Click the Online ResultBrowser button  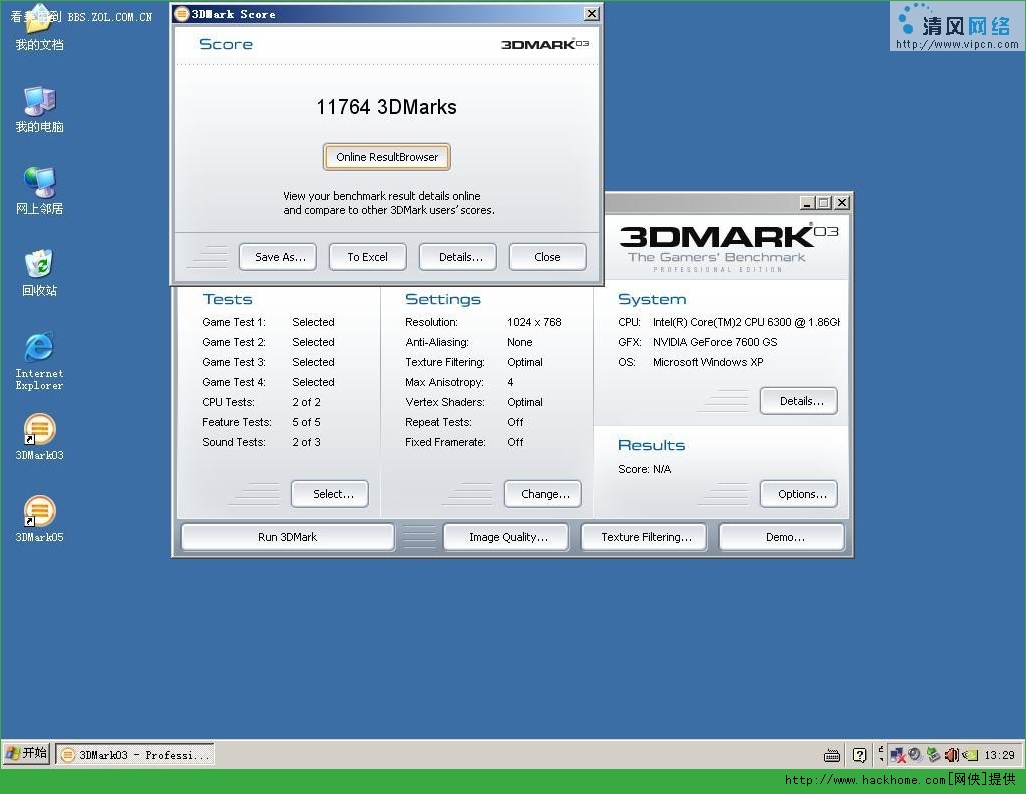[x=387, y=157]
